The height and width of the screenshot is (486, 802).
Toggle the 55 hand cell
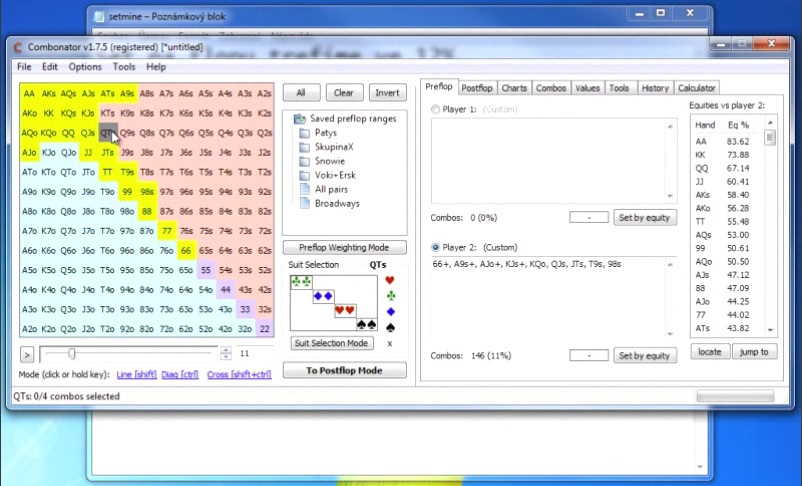click(206, 270)
